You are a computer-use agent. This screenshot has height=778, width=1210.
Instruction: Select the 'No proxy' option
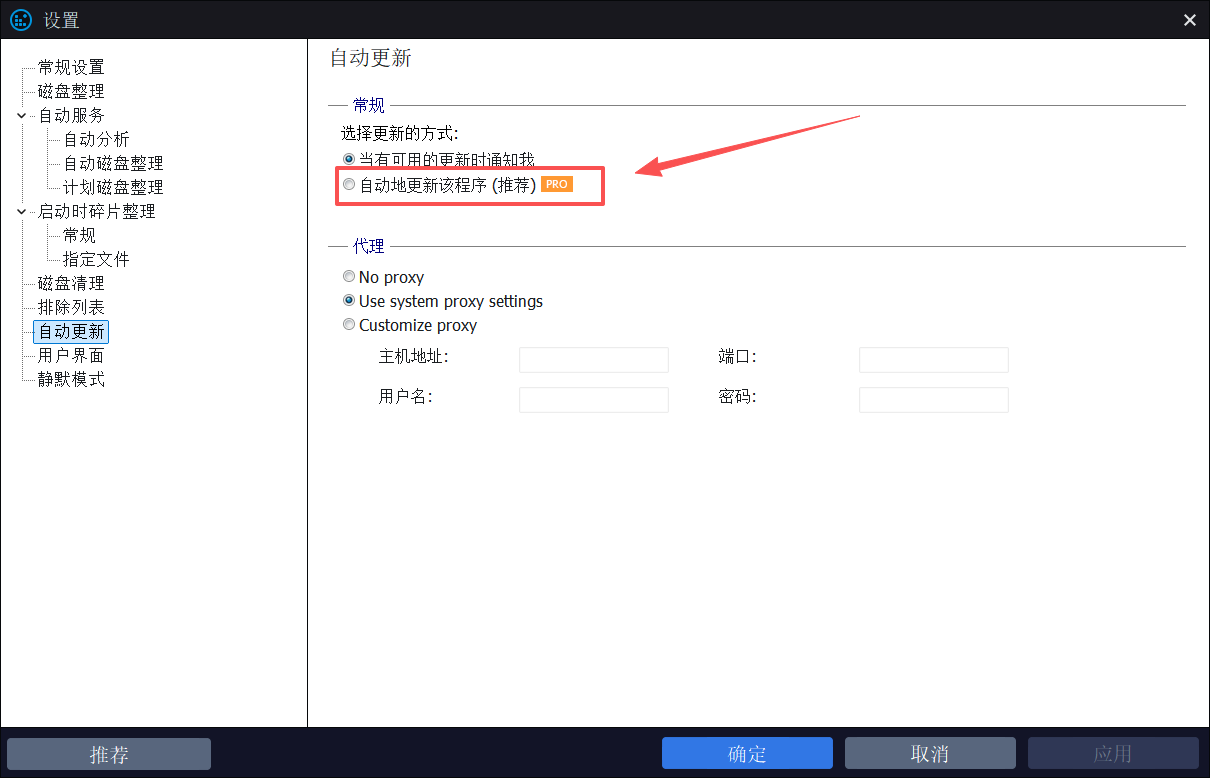tap(348, 276)
